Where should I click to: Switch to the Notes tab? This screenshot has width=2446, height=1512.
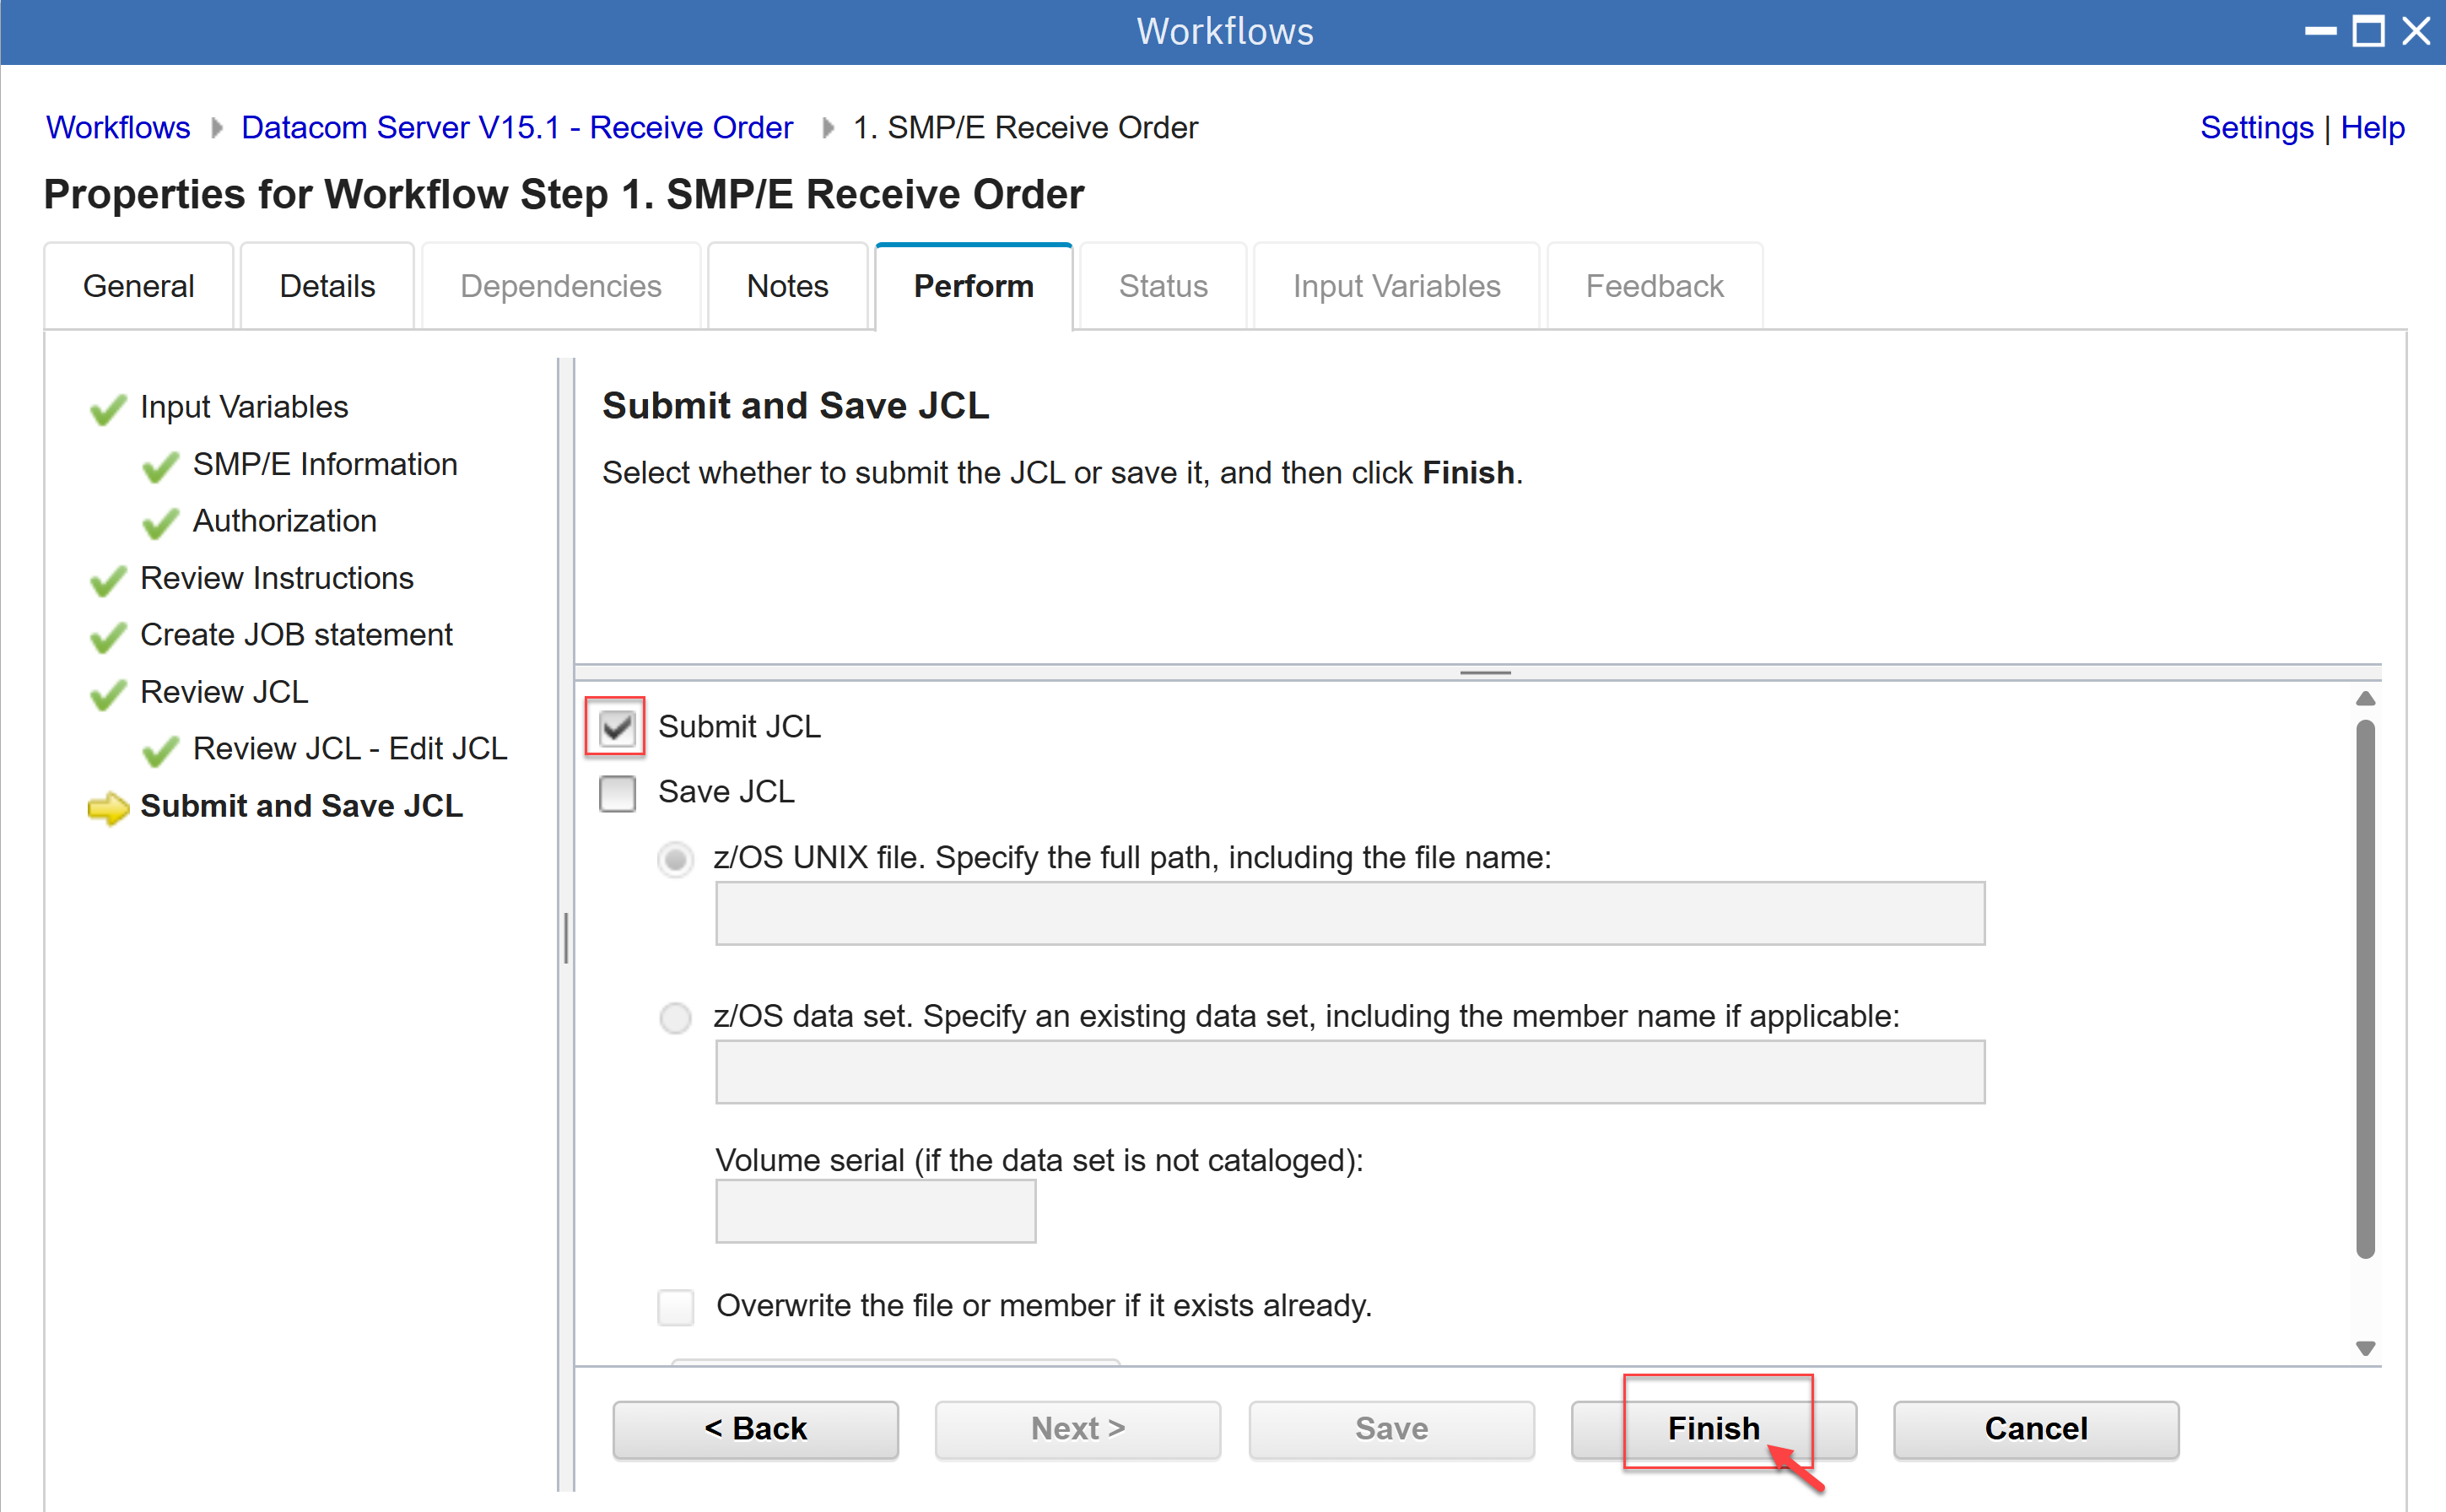787,287
